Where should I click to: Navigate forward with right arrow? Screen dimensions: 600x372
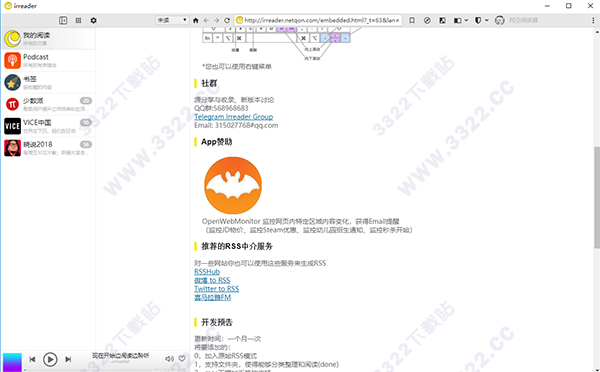(217, 20)
